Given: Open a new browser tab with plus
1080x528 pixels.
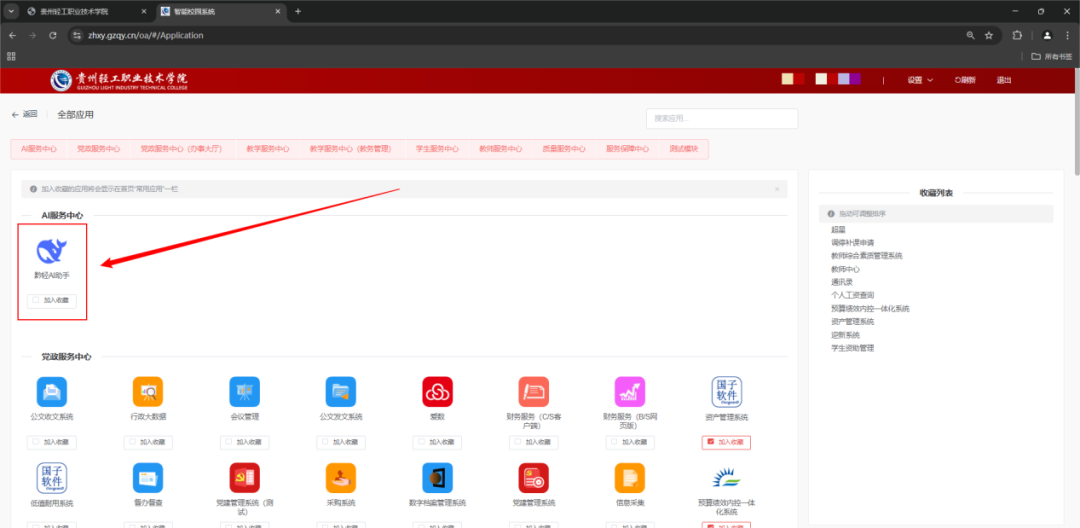Looking at the screenshot, I should click(298, 12).
